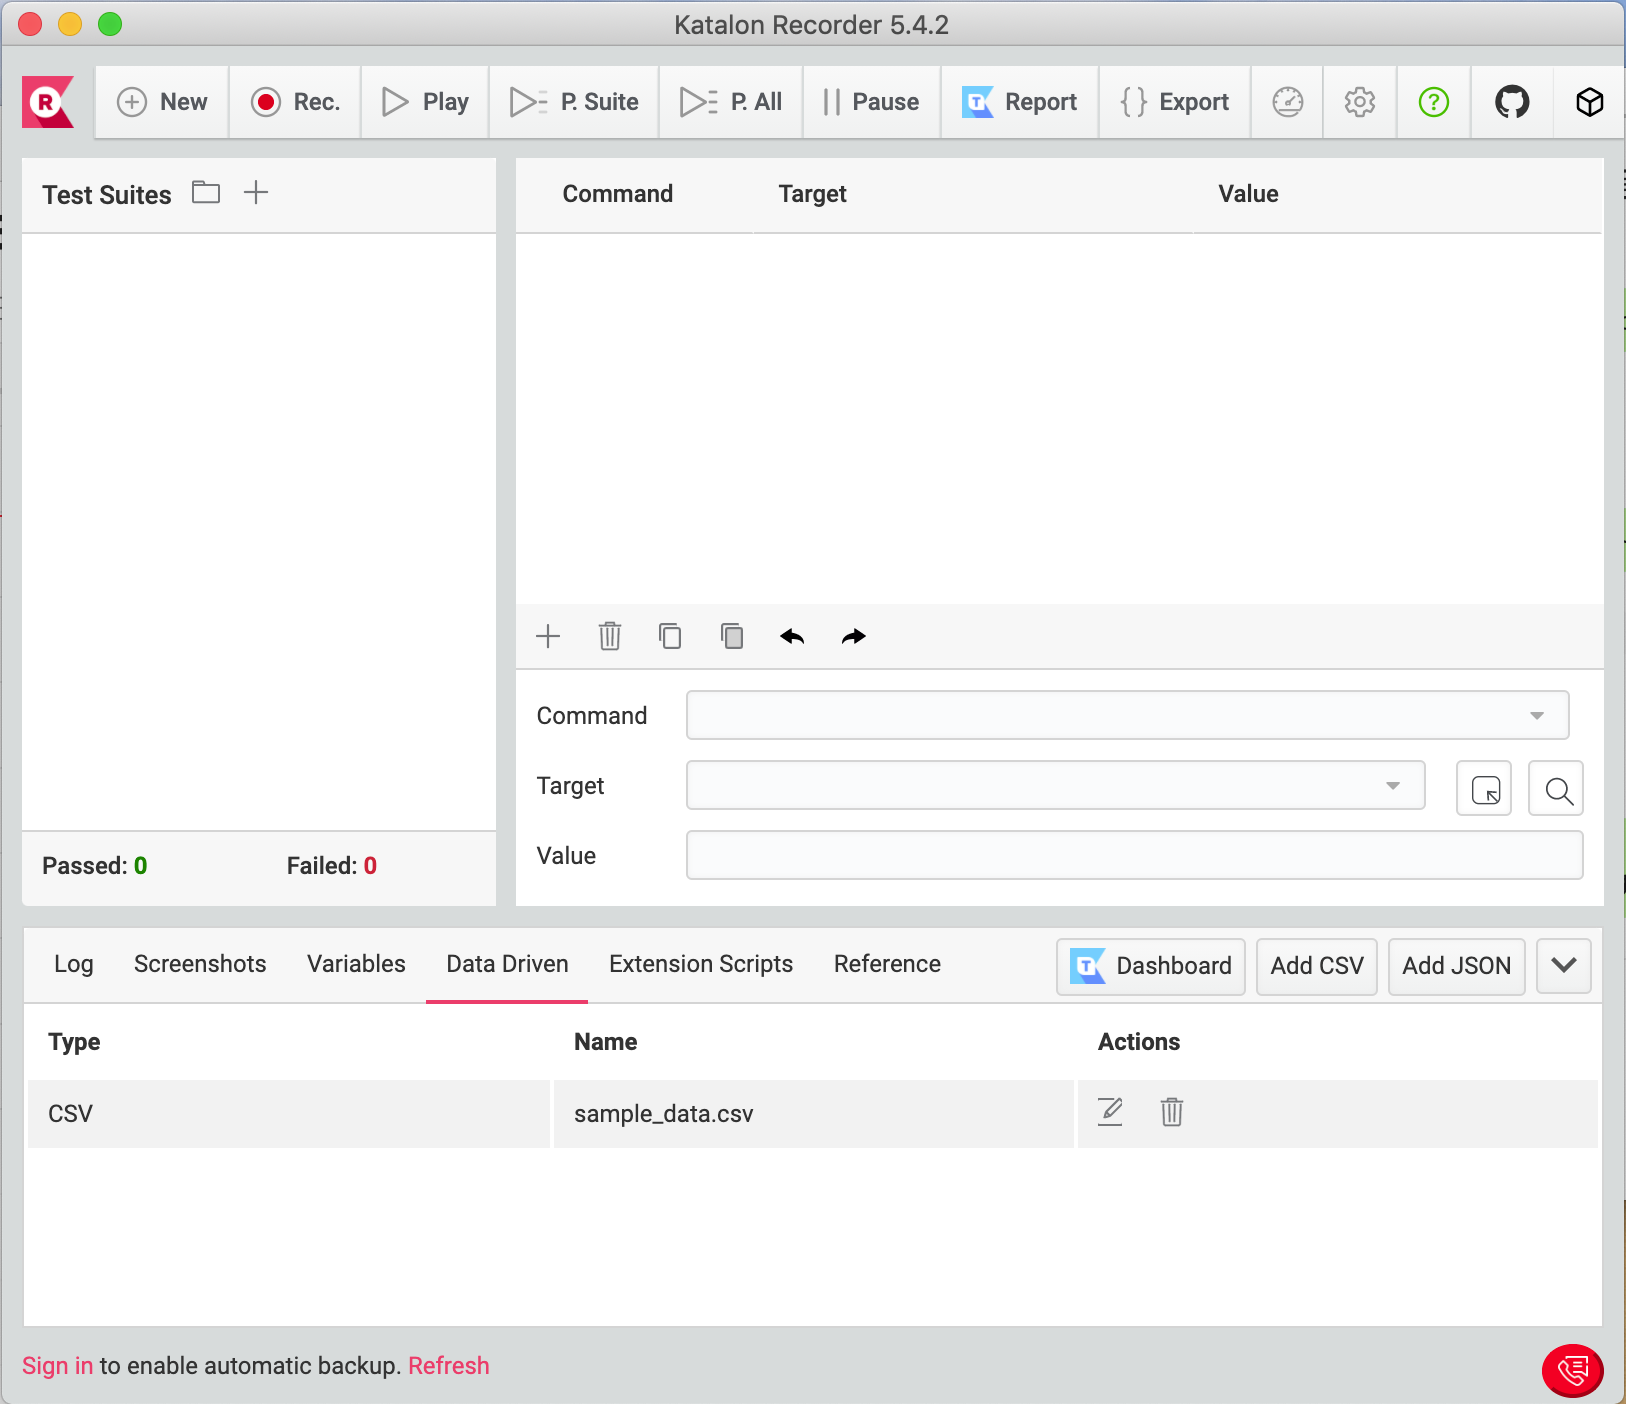Screen dimensions: 1626x1404
Task: Copy the selected command
Action: click(670, 636)
